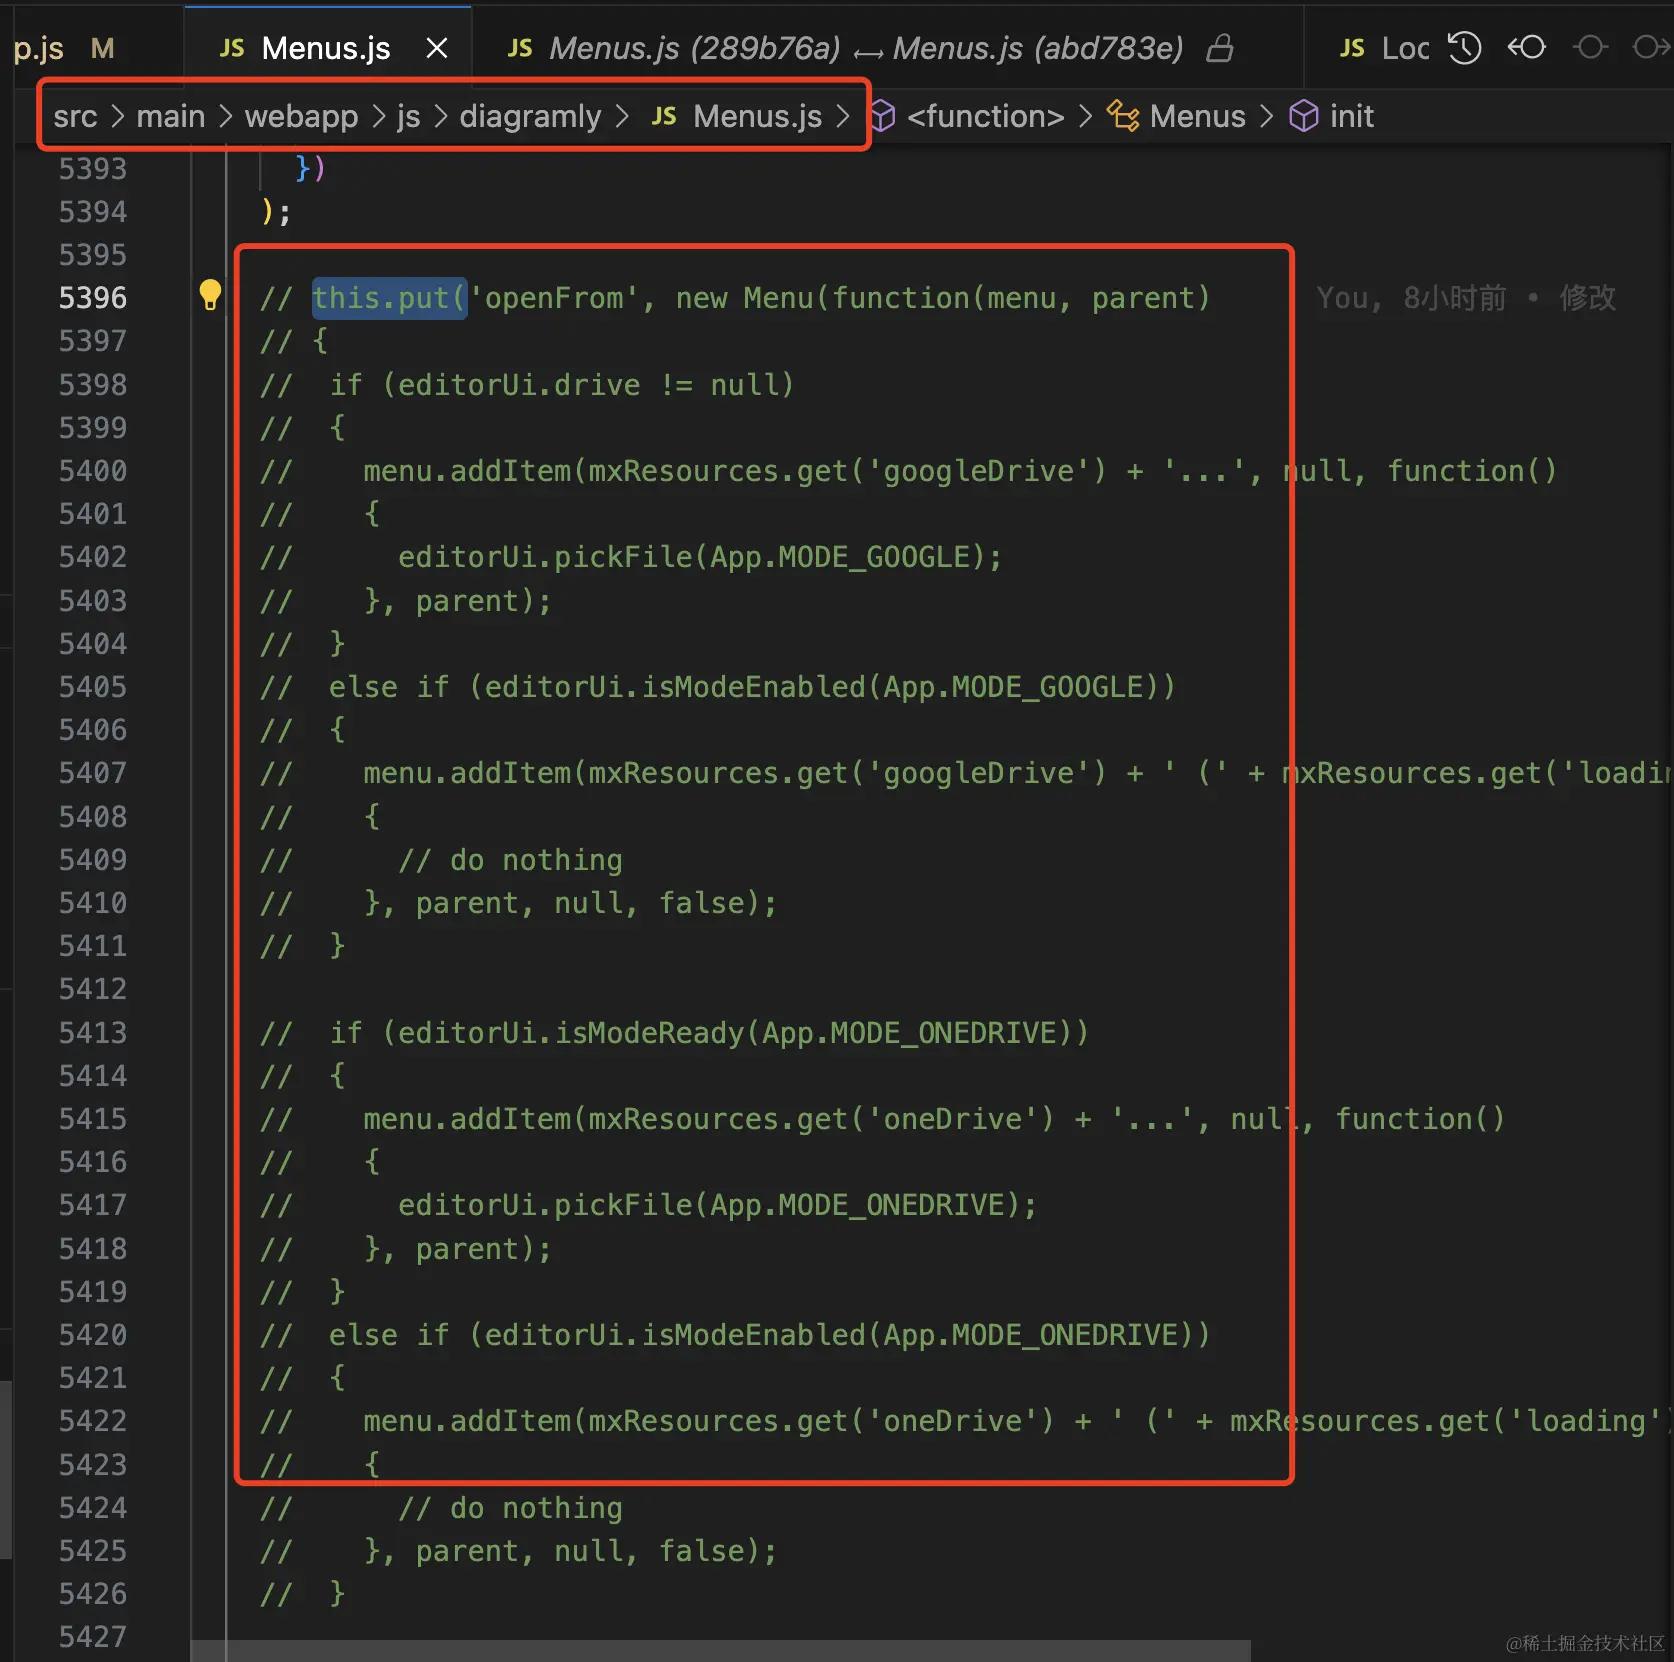Click '// do nothing' comment on line 5424

click(x=510, y=1508)
